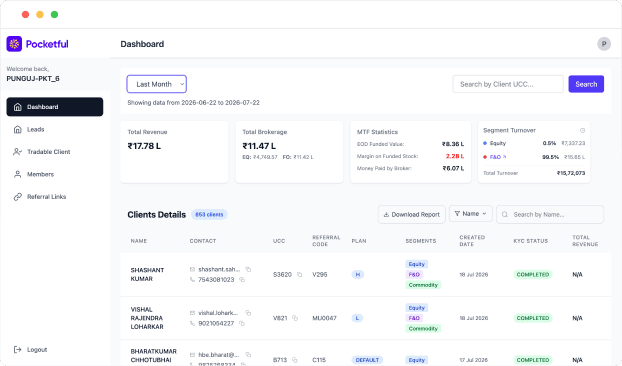Click the Margin on Funded Stock value 2.28 L
The height and width of the screenshot is (366, 622).
(x=455, y=156)
